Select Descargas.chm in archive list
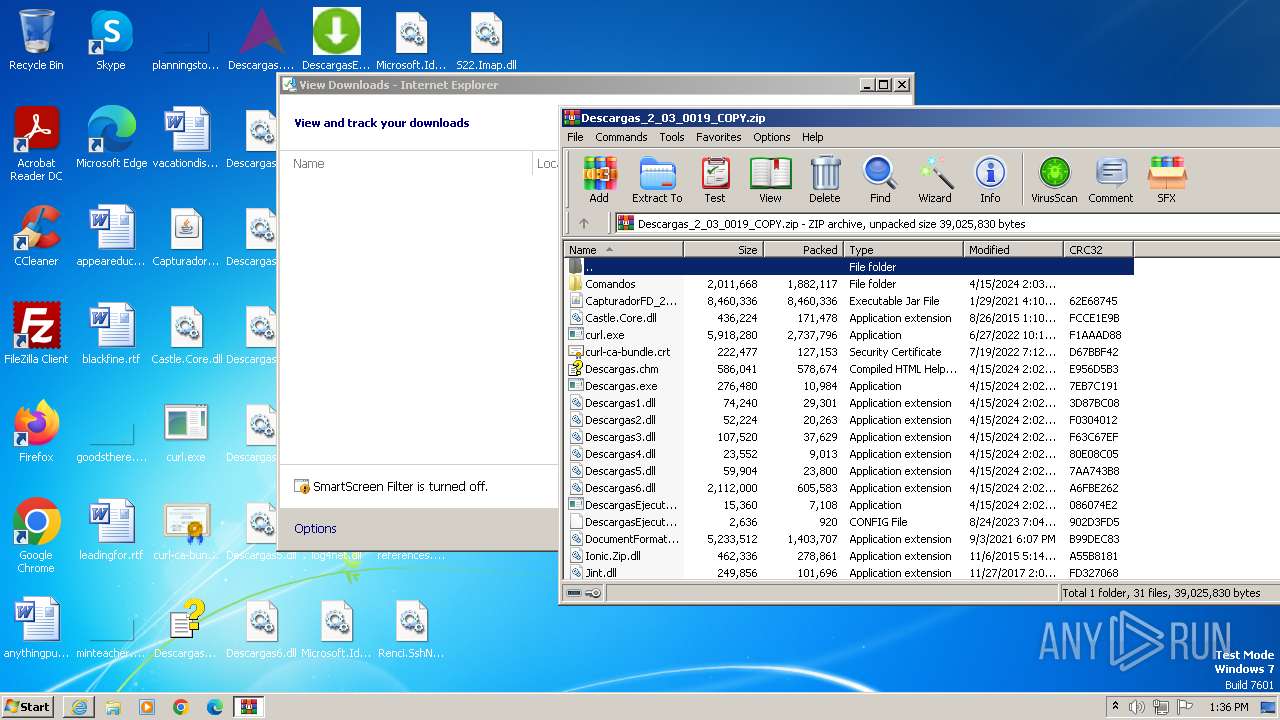The height and width of the screenshot is (720, 1280). pos(849,369)
